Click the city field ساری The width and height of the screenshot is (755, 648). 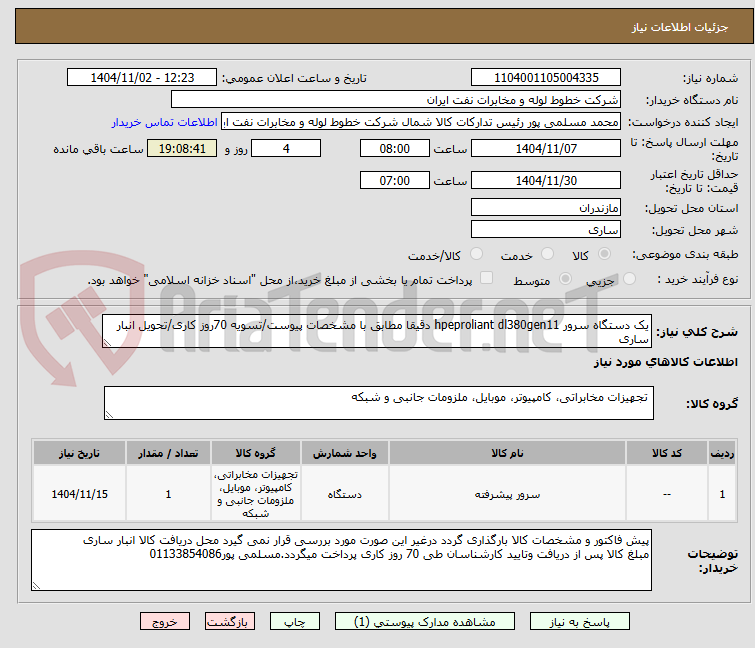[x=546, y=230]
